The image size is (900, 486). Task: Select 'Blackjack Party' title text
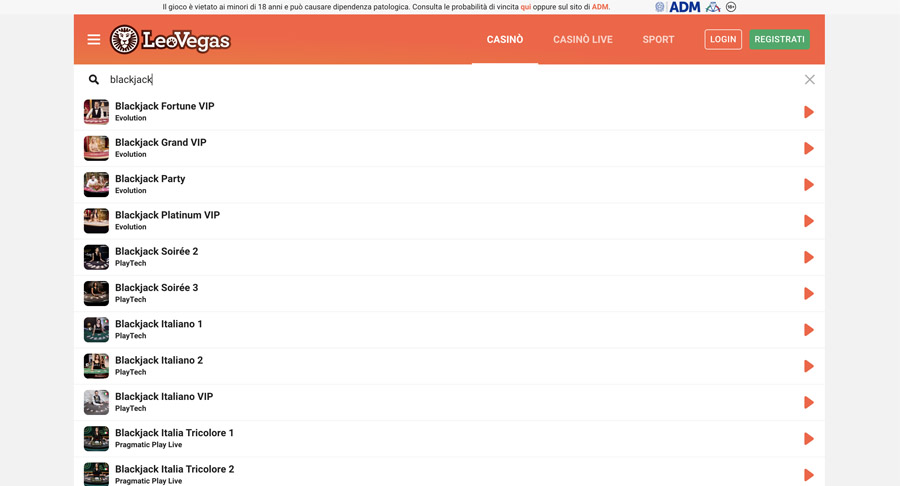tap(150, 179)
